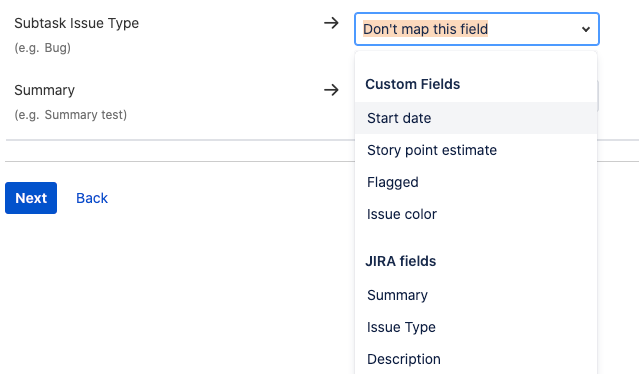This screenshot has height=374, width=639.
Task: Select Issue color in the dropdown list
Action: [476, 214]
